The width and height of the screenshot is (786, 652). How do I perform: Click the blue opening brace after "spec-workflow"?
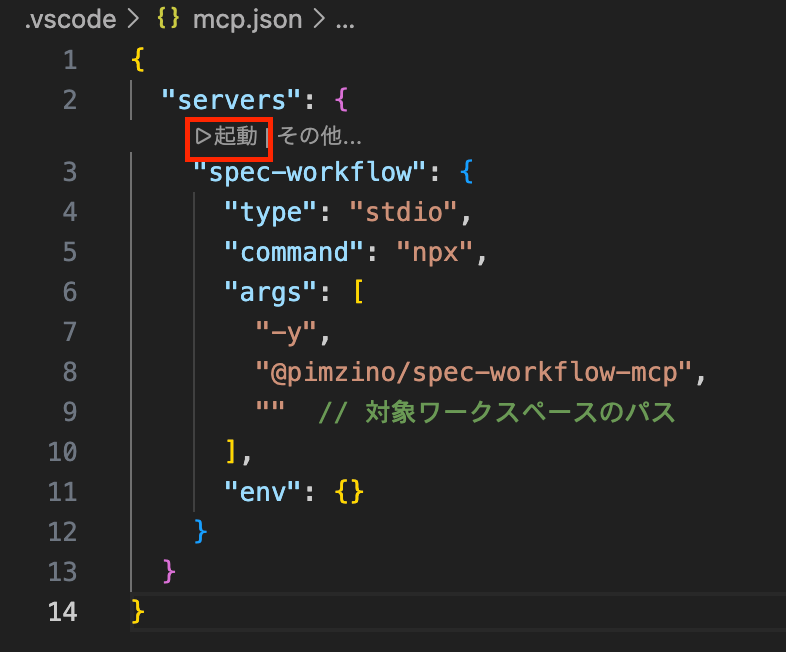pyautogui.click(x=466, y=172)
